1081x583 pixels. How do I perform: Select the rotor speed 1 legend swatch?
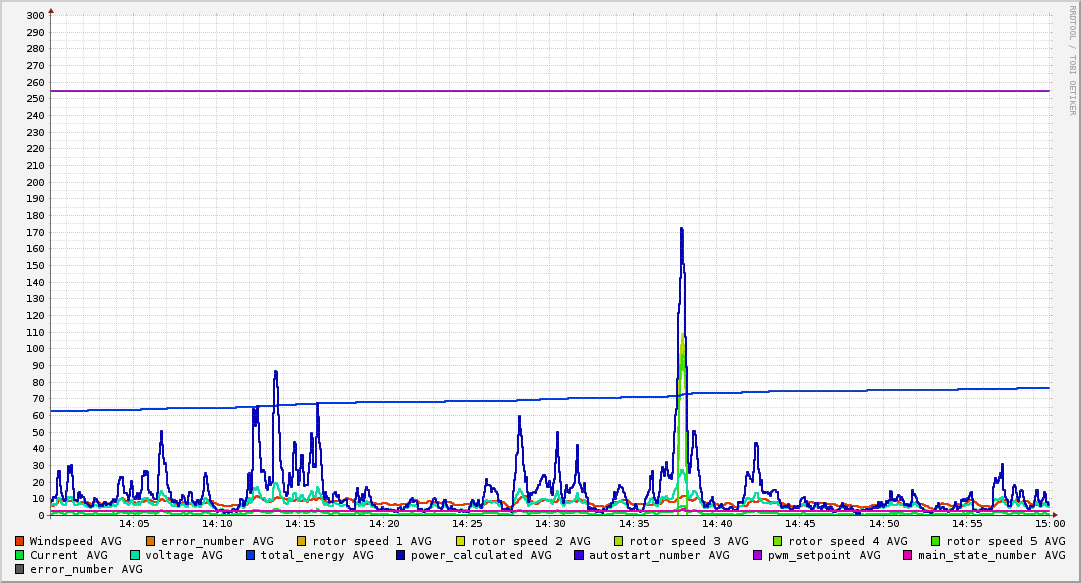[x=302, y=541]
